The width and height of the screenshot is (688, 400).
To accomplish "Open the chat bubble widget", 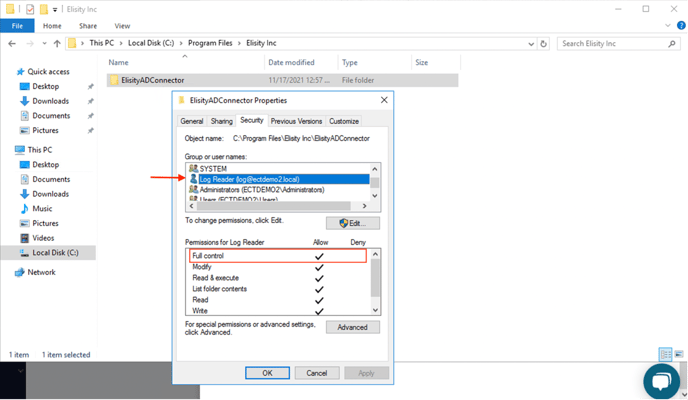I will click(661, 381).
